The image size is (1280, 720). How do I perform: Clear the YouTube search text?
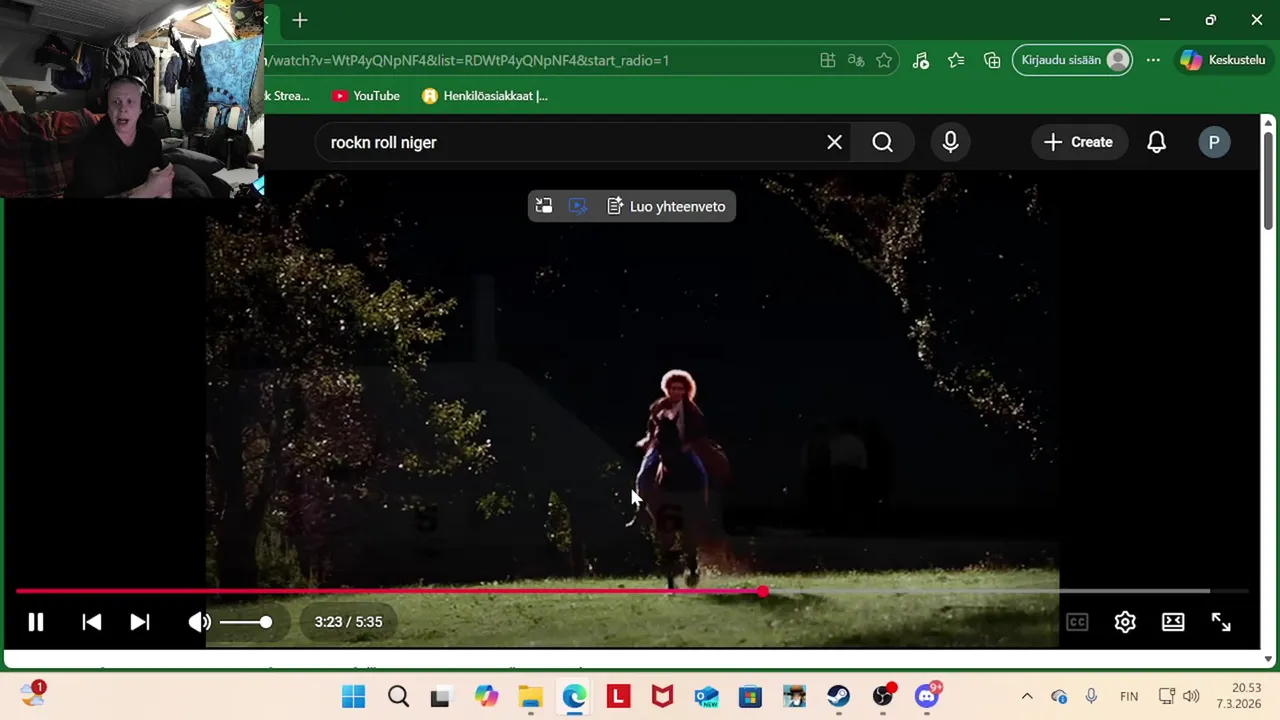pos(834,142)
